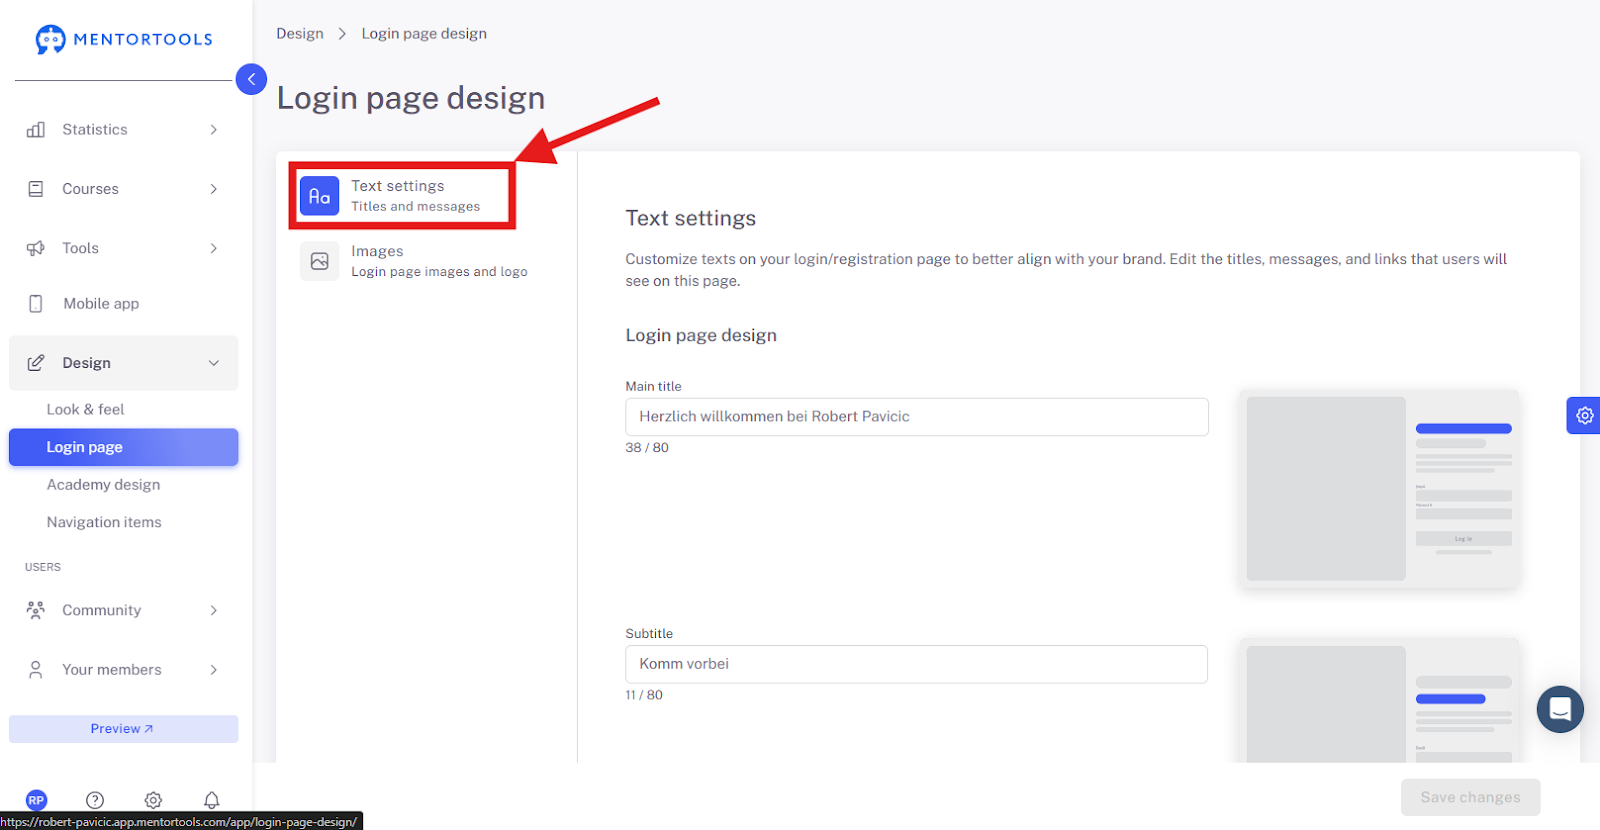The image size is (1600, 830).
Task: Click the Subtitle input field
Action: [917, 664]
